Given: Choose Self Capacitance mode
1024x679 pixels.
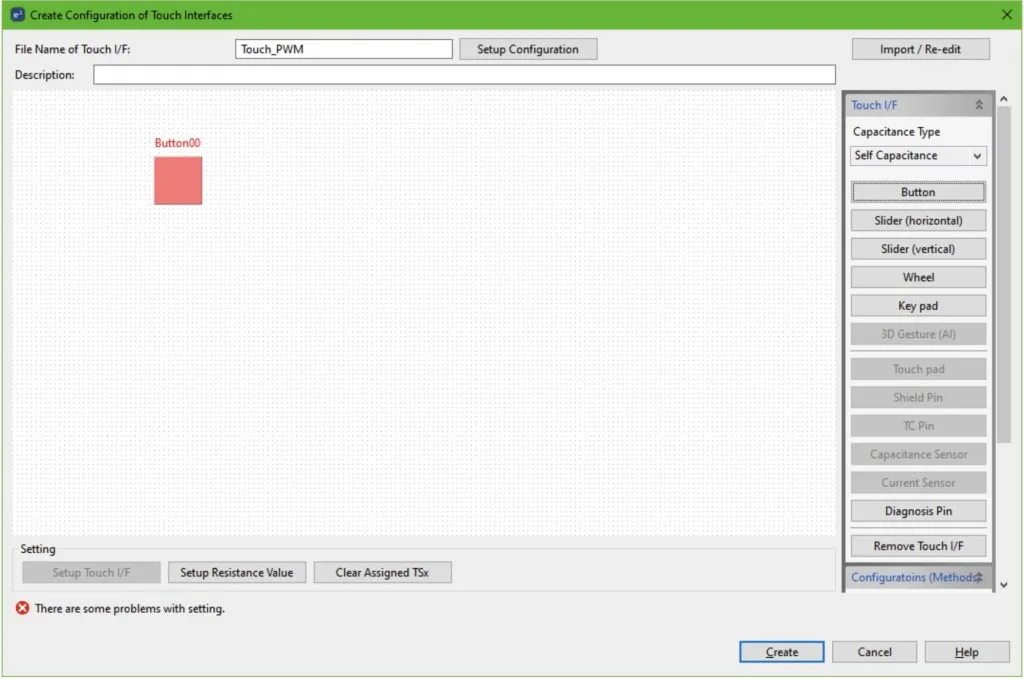Looking at the screenshot, I should click(x=910, y=155).
